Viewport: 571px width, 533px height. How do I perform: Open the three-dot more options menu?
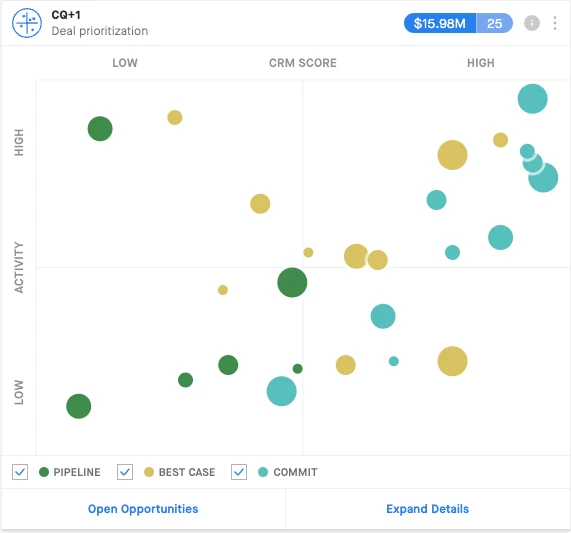point(555,23)
